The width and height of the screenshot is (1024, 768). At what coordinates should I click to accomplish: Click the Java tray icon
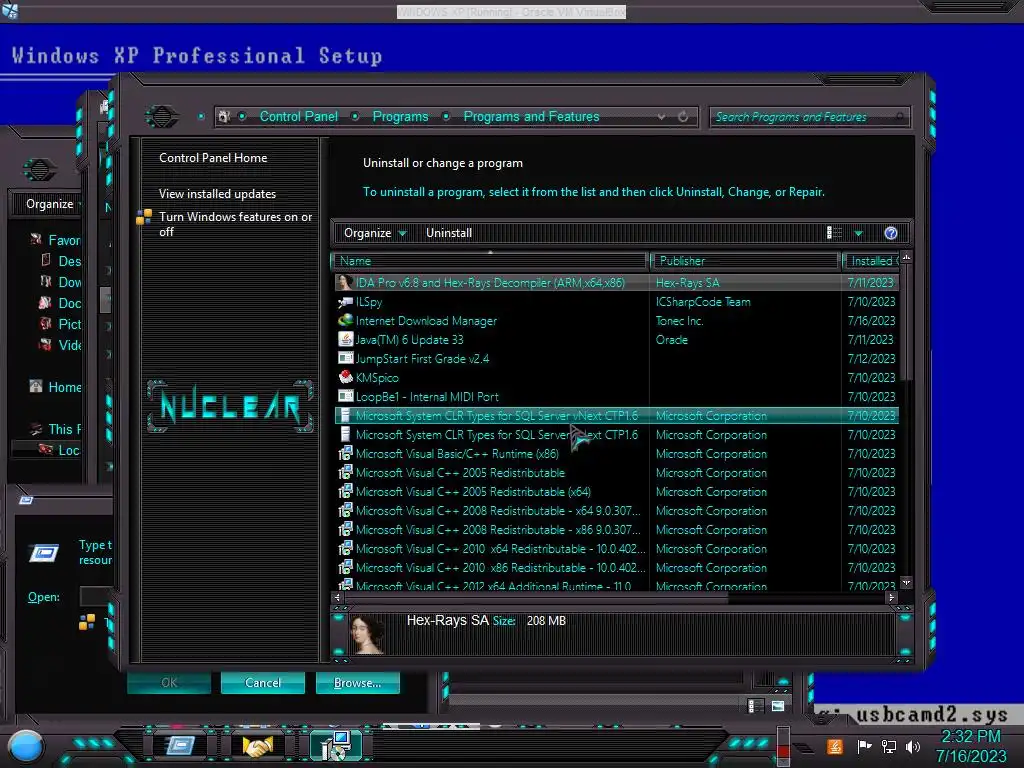coord(834,746)
